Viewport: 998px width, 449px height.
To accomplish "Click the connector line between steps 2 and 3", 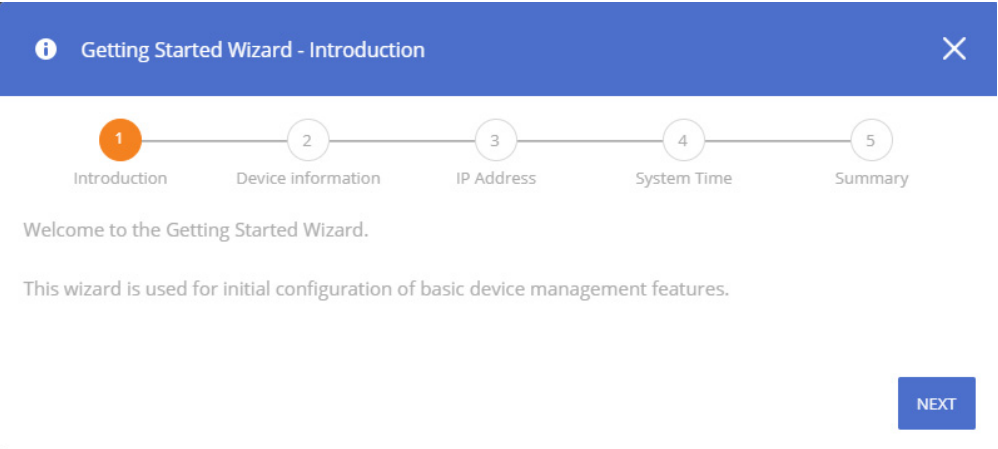I will pos(402,141).
